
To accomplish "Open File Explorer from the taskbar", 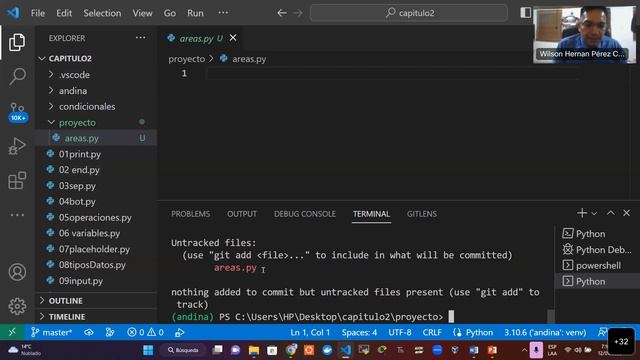I will [x=254, y=350].
